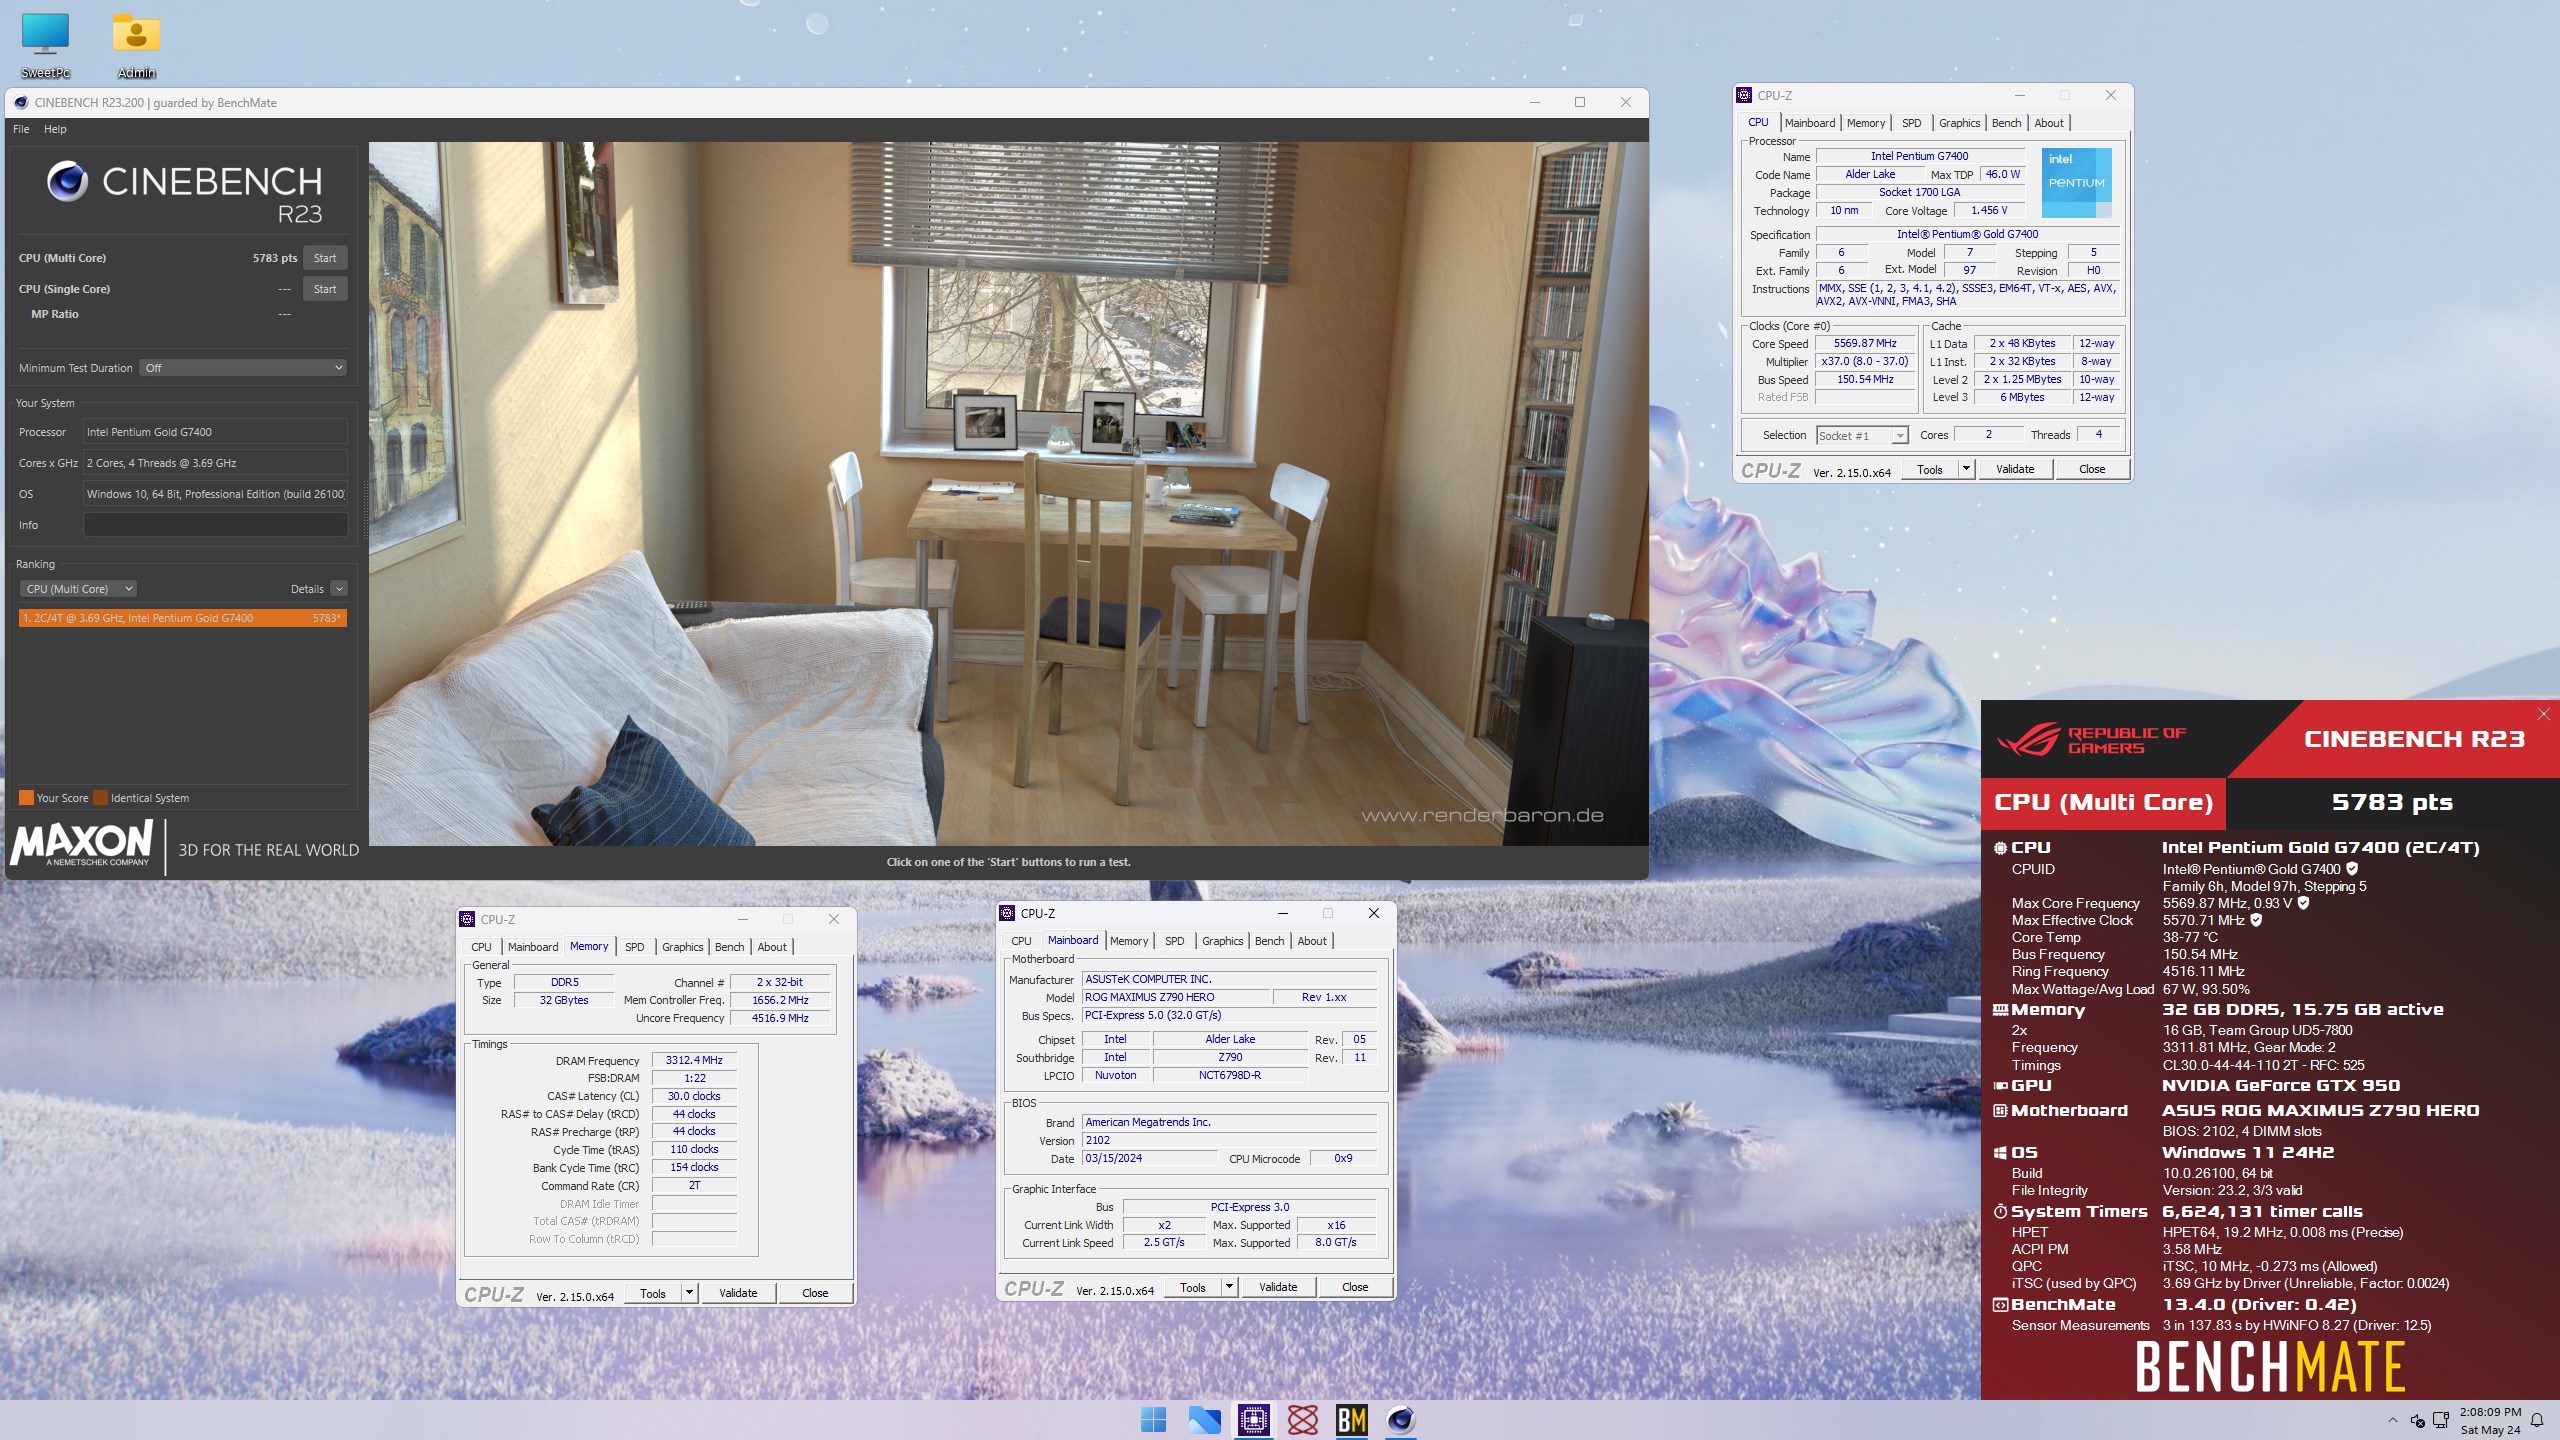
Task: Show hidden system tray icons chevron
Action: pos(2392,1420)
